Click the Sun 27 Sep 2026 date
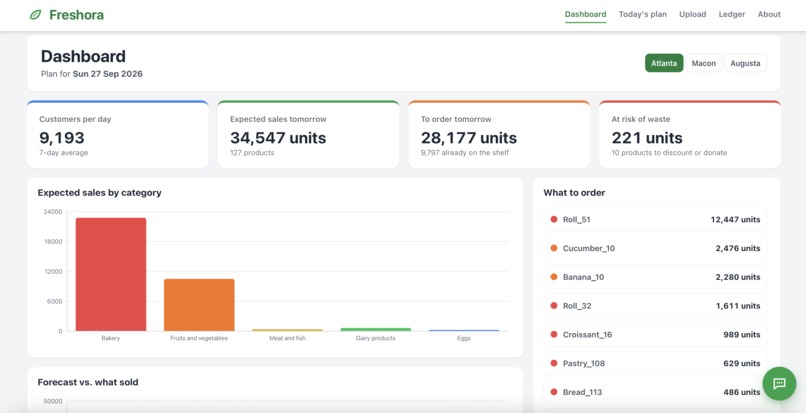The height and width of the screenshot is (413, 806). point(108,74)
